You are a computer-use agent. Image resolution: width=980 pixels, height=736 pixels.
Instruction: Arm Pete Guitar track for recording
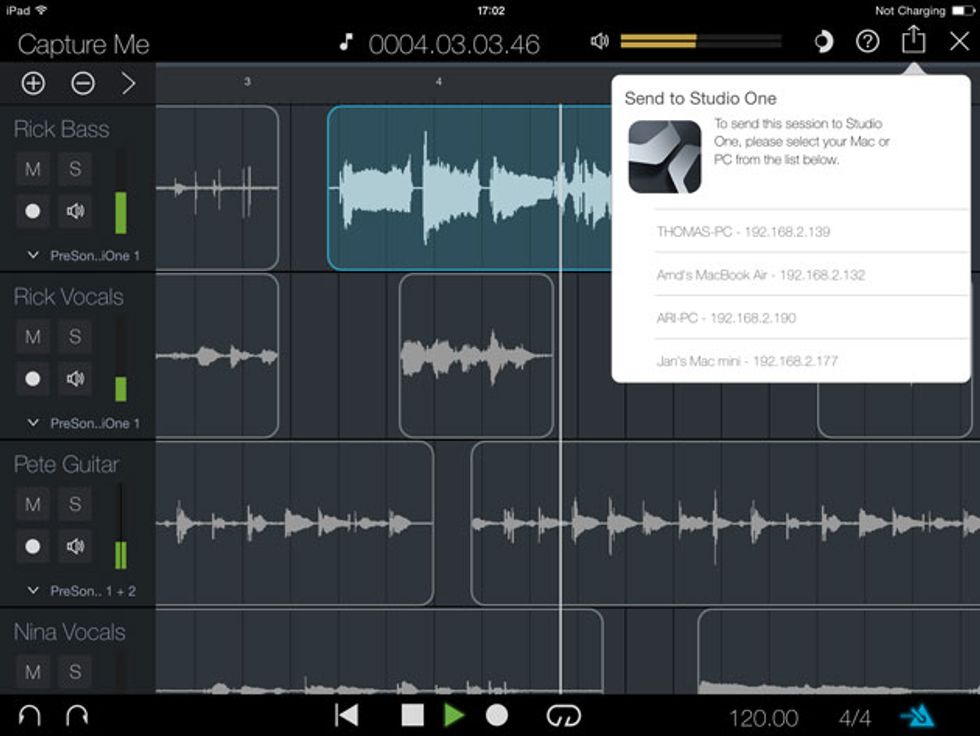33,546
